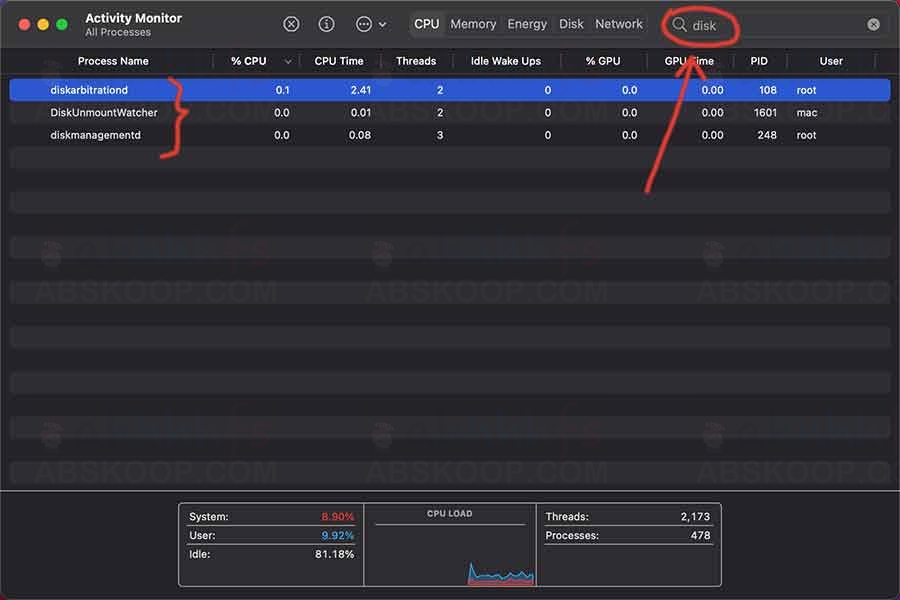Select the Disk tab

coord(571,24)
